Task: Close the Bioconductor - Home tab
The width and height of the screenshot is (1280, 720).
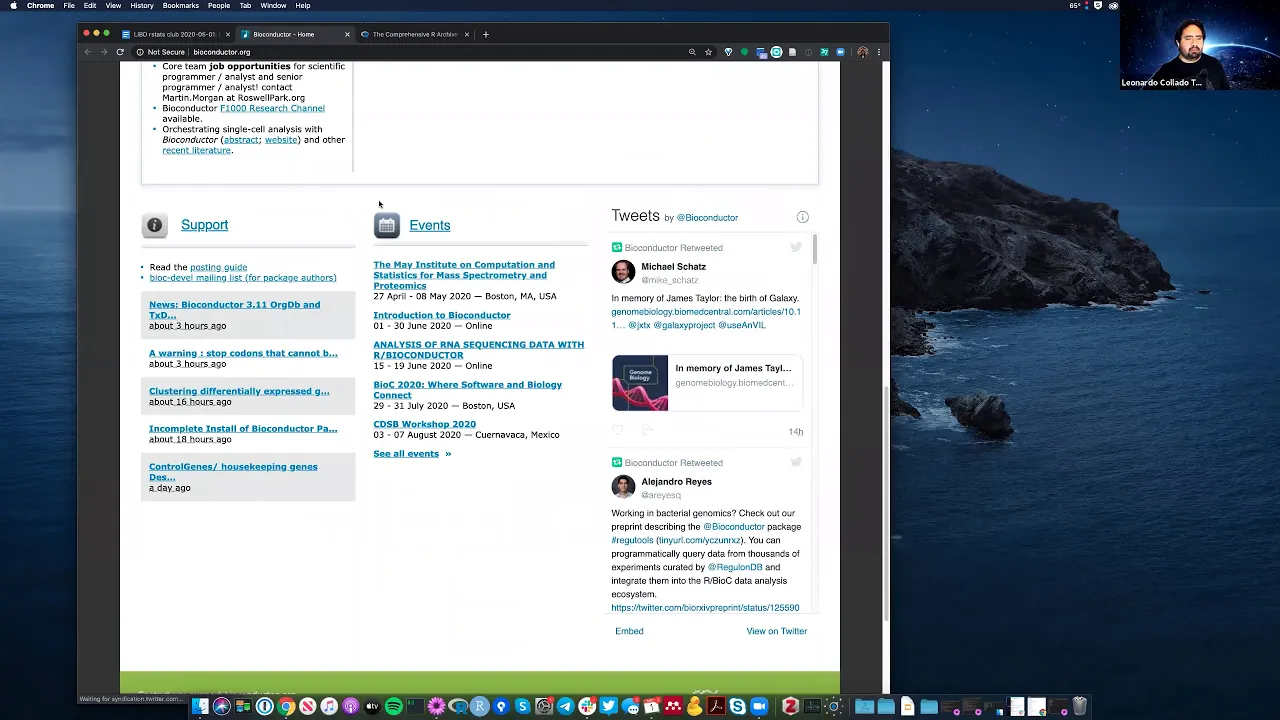Action: coord(347,34)
